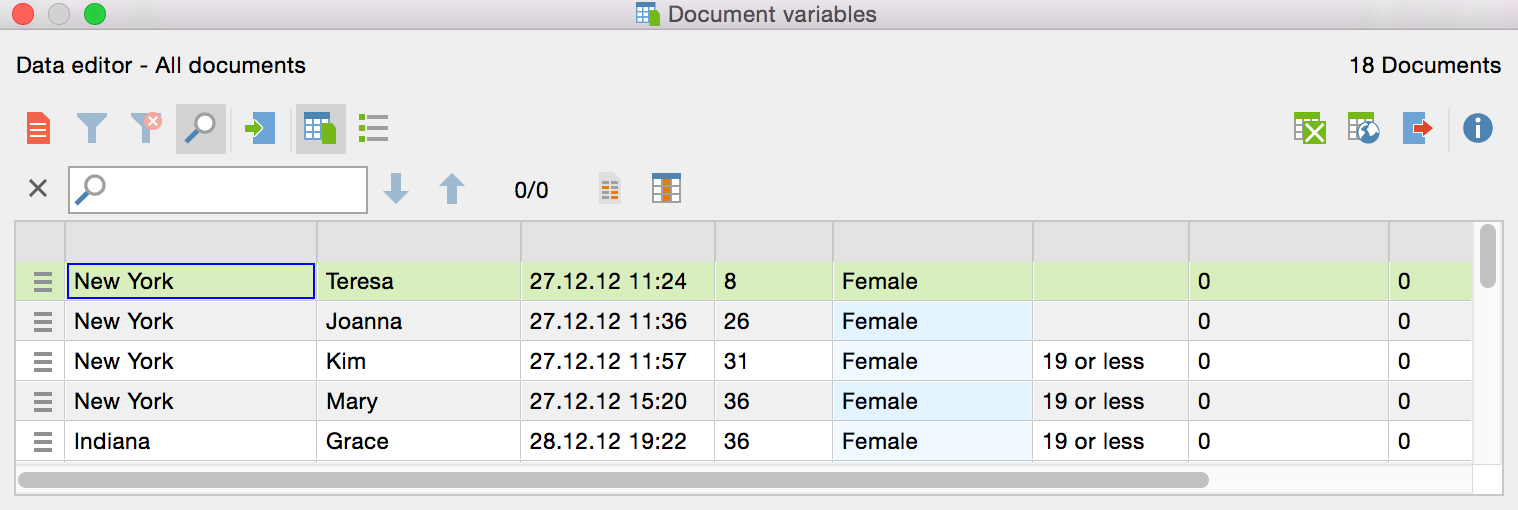Viewport: 1518px width, 510px height.
Task: Click inside the search text field
Action: [230, 189]
